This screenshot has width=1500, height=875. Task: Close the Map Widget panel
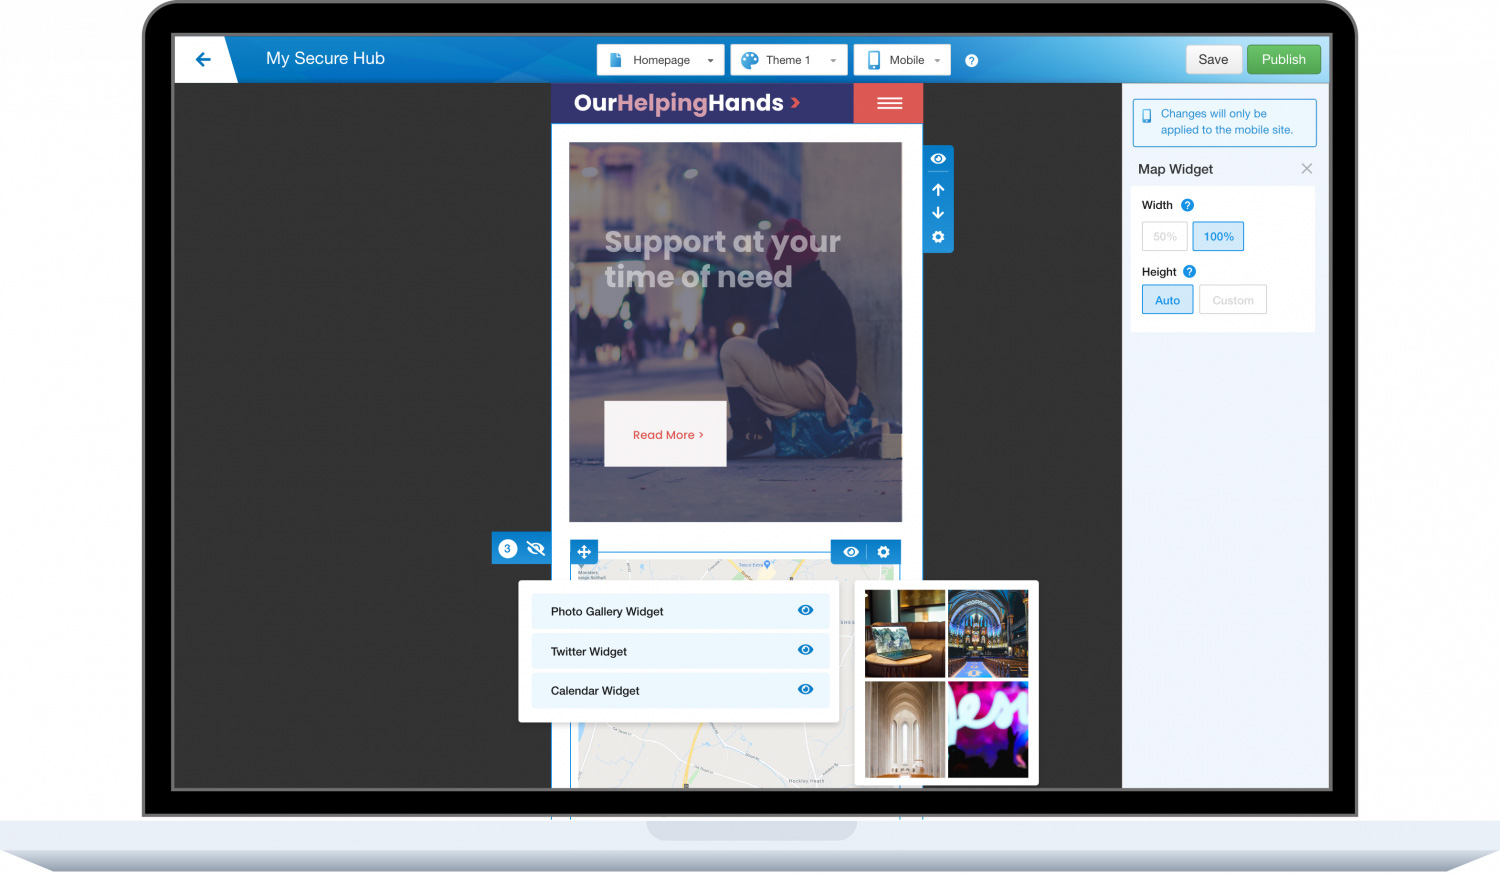click(x=1306, y=169)
